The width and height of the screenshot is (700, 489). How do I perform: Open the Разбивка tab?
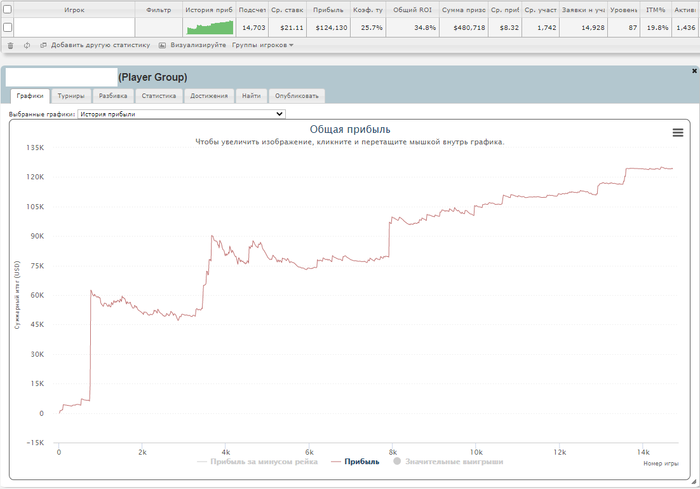(113, 96)
